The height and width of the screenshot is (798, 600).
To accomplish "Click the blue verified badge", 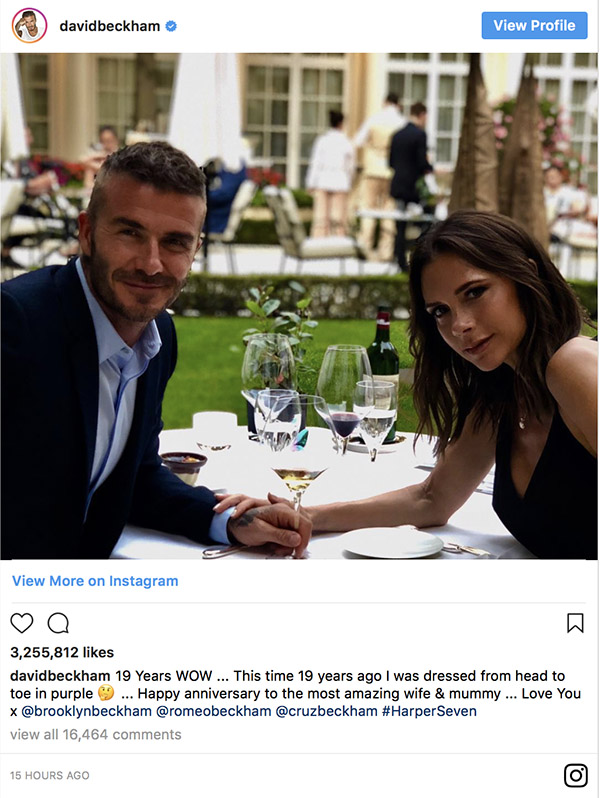I will [171, 26].
